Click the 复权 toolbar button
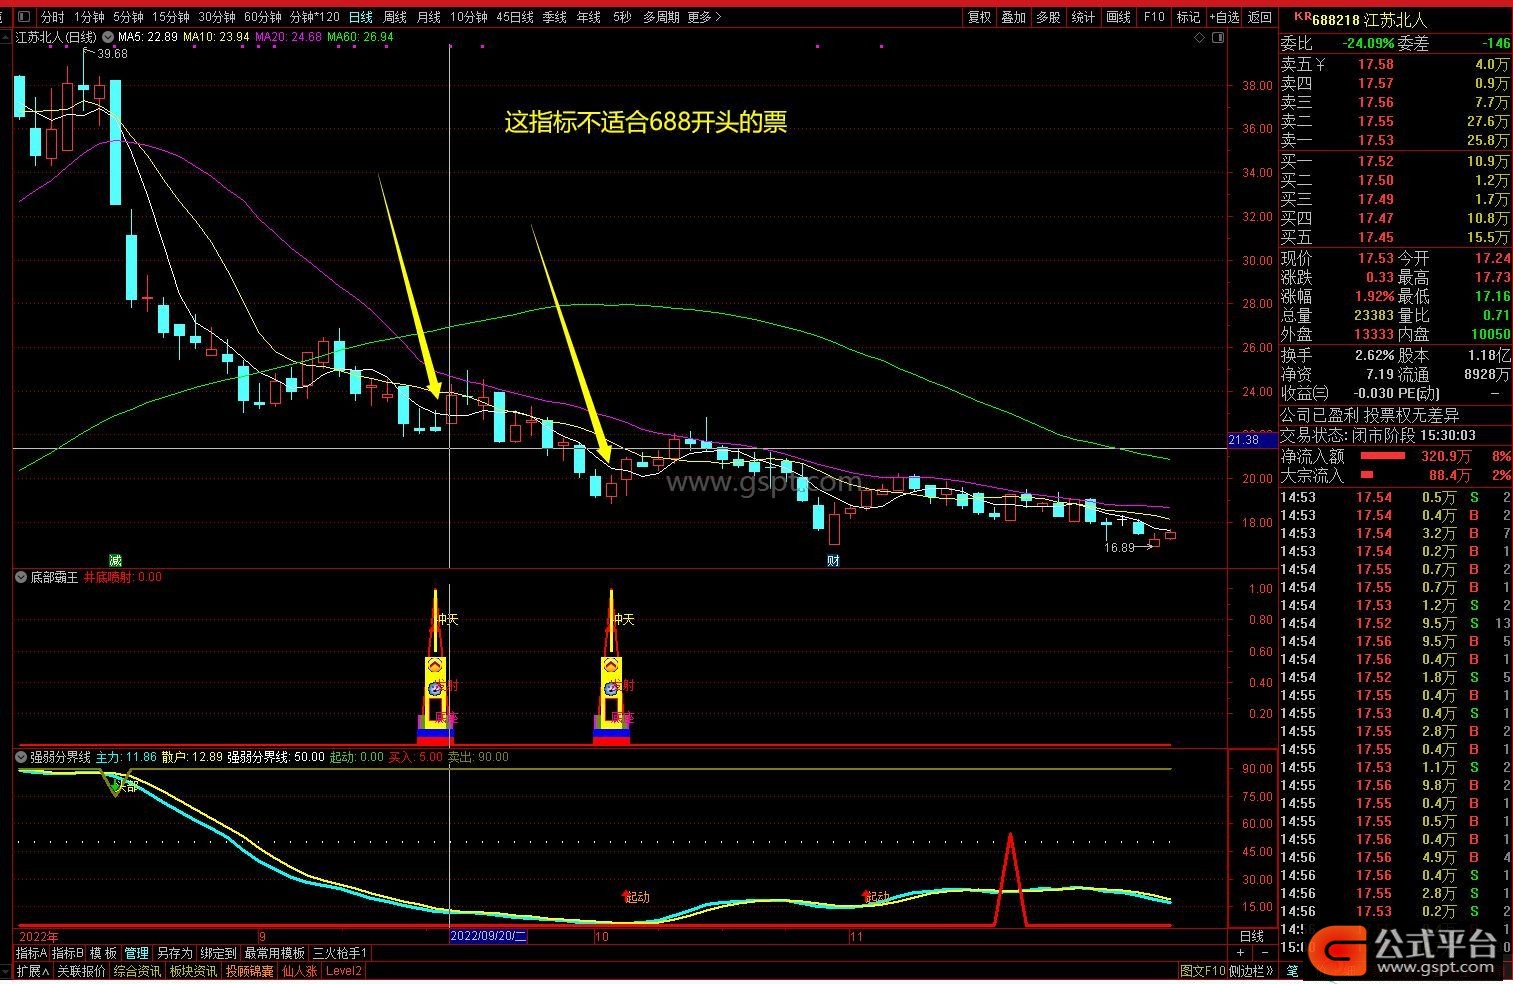Viewport: 1513px width, 984px height. [979, 17]
